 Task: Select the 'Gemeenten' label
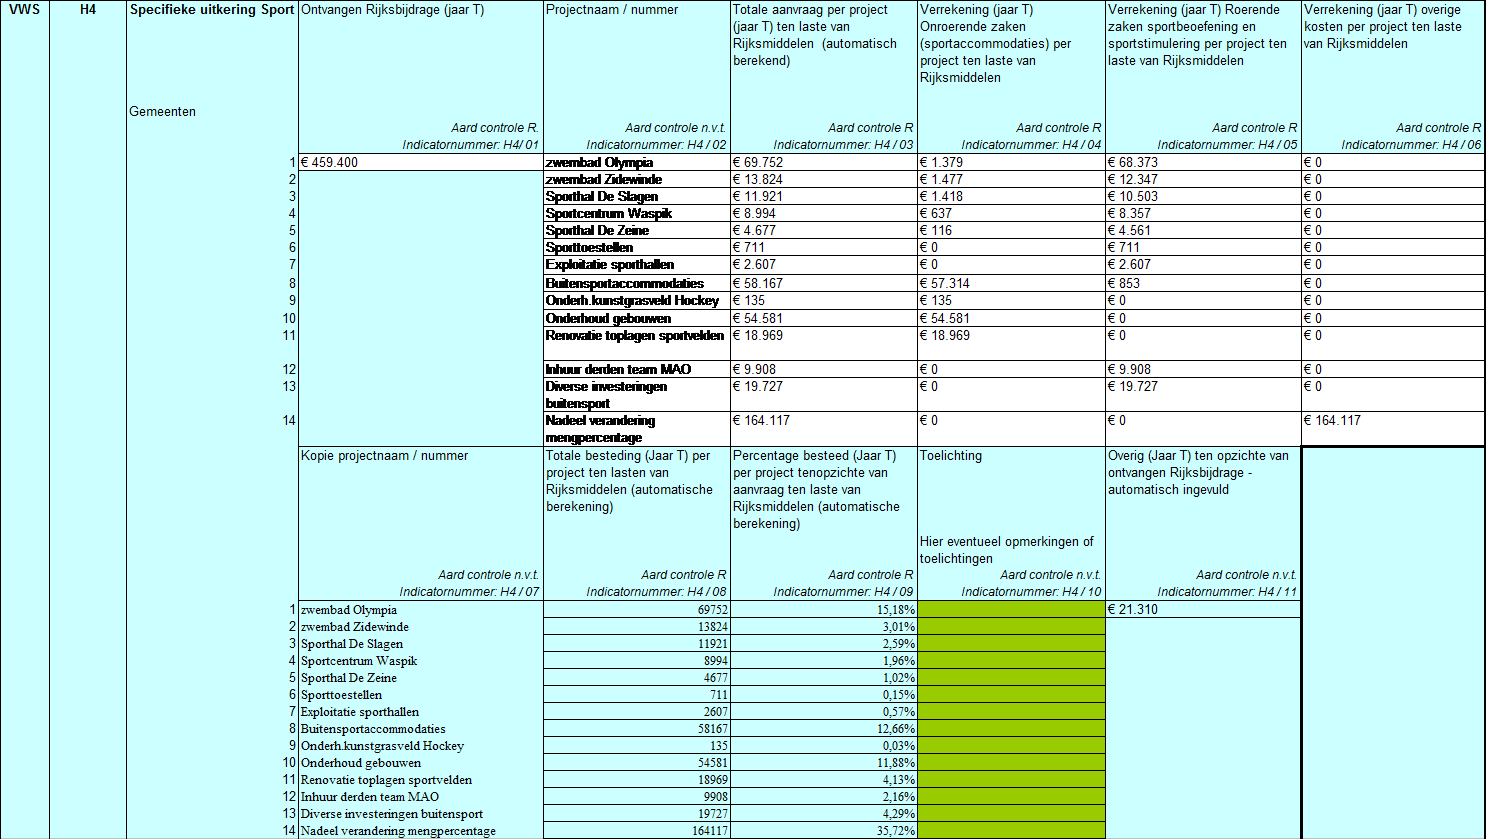click(163, 112)
